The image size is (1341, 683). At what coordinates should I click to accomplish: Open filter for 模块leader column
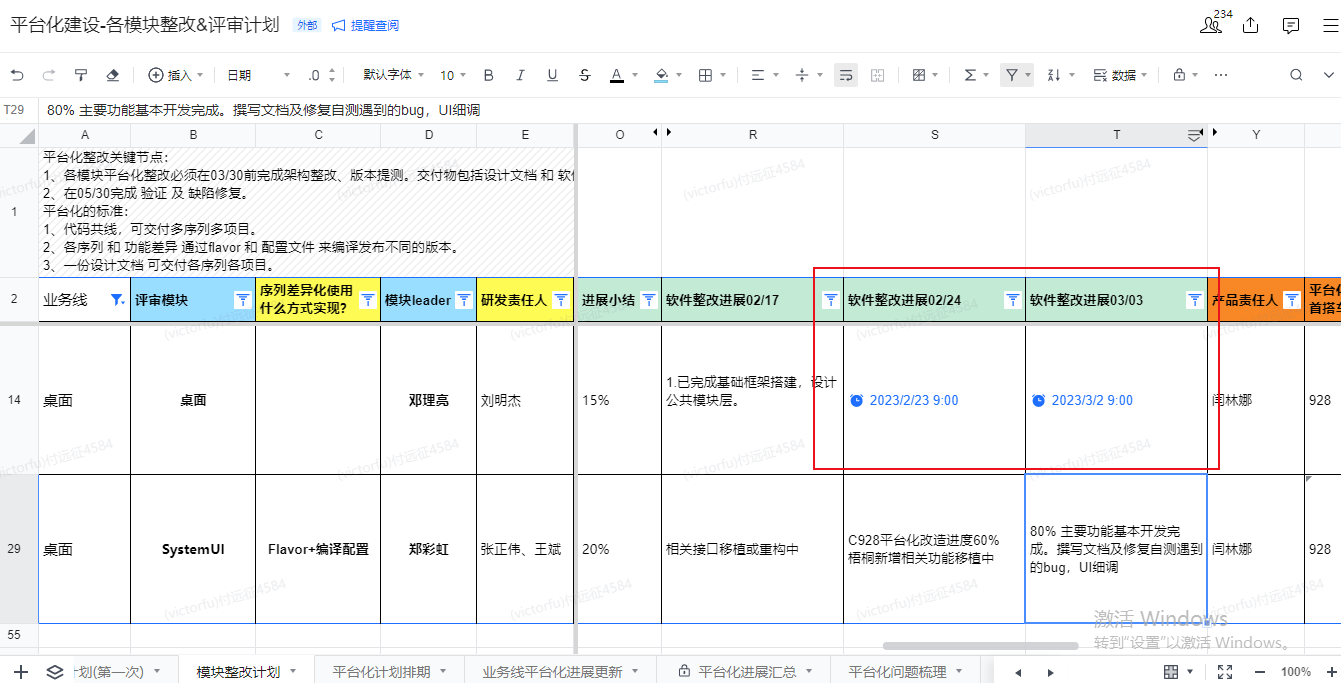(464, 299)
